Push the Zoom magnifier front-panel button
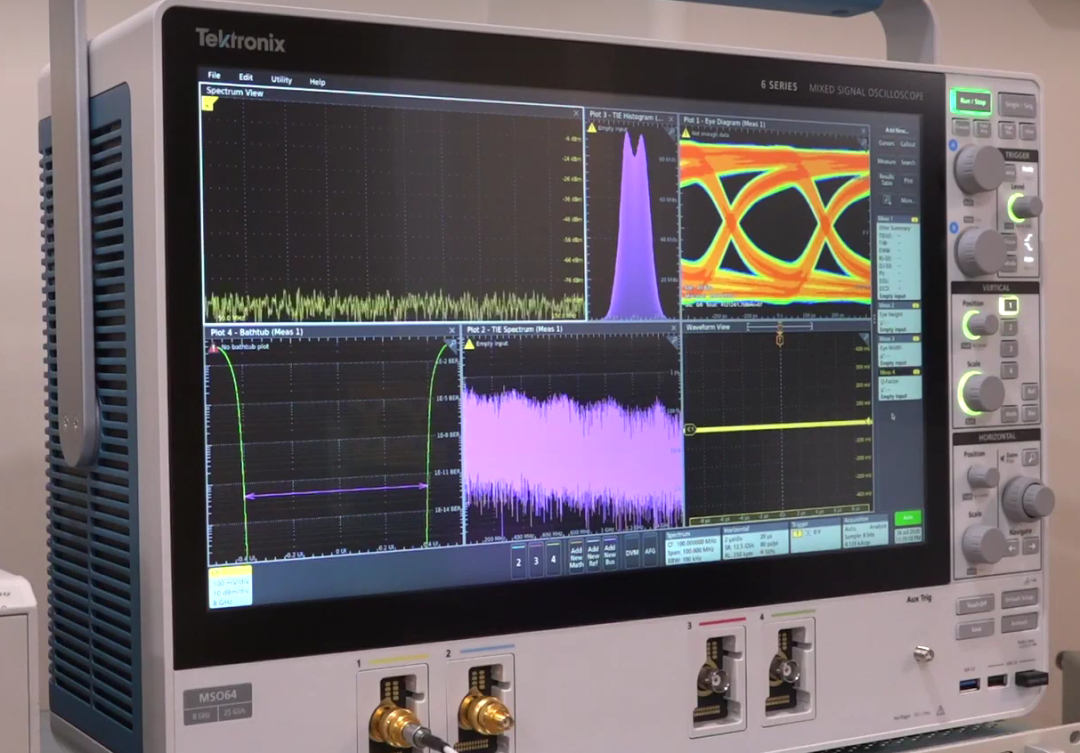 [1030, 457]
